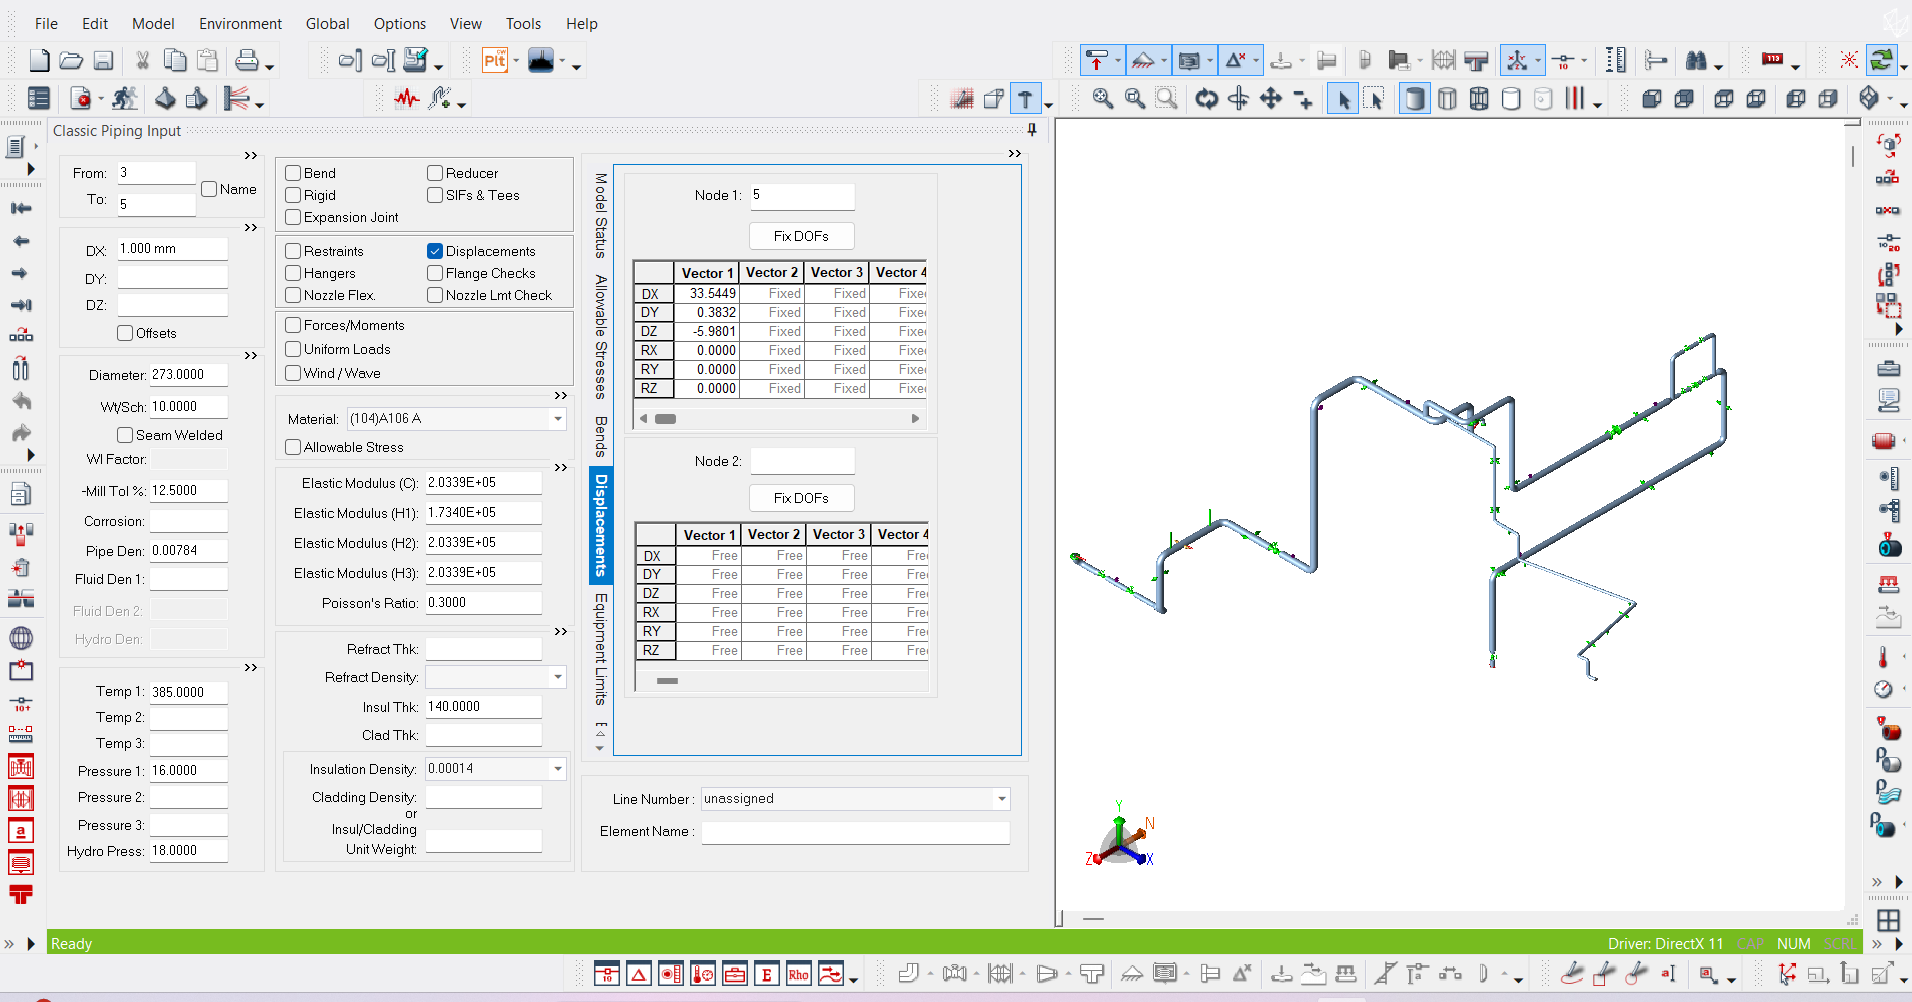Screen dimensions: 1912x1002
Task: Uncheck the Displacements checkbox
Action: point(435,251)
